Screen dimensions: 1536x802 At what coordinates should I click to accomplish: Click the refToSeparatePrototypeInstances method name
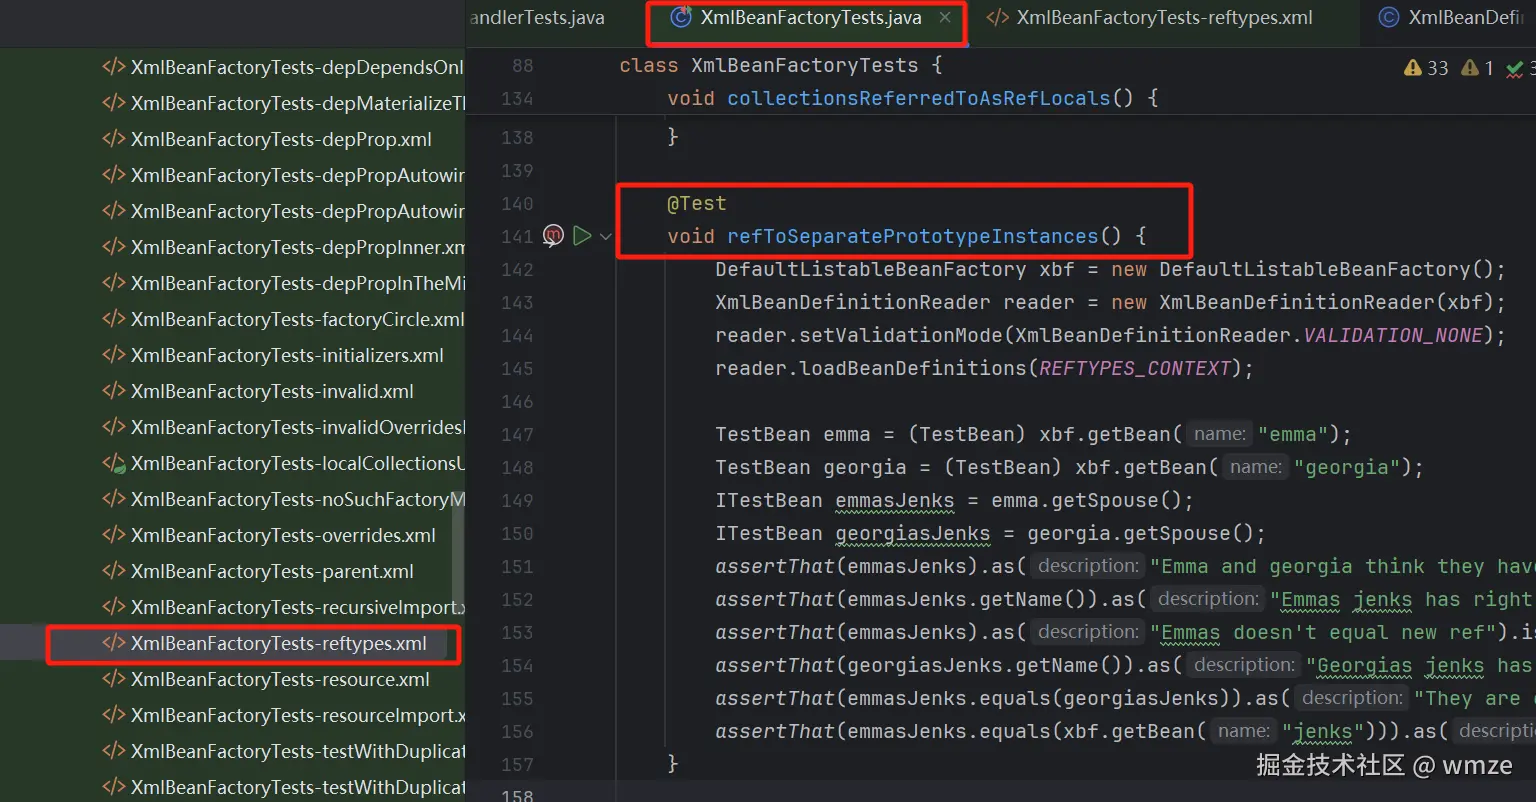click(912, 236)
